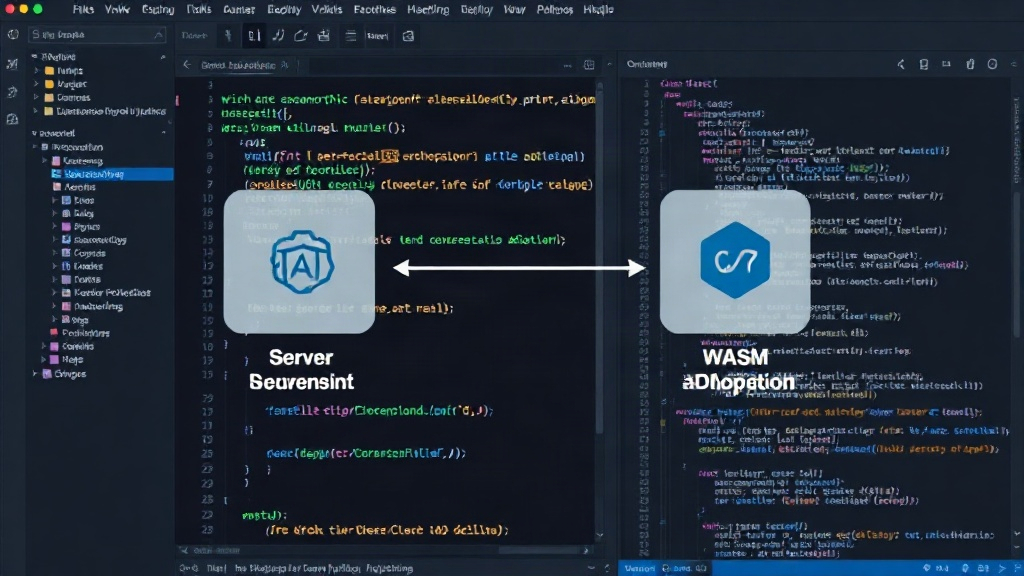Open the 'Velids' menu in menu bar

(x=327, y=10)
